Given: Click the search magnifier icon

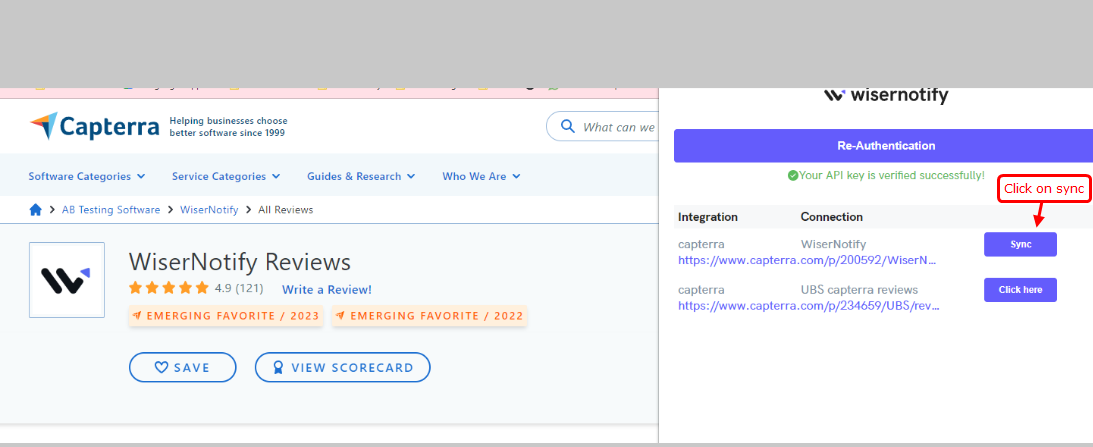Looking at the screenshot, I should (567, 127).
